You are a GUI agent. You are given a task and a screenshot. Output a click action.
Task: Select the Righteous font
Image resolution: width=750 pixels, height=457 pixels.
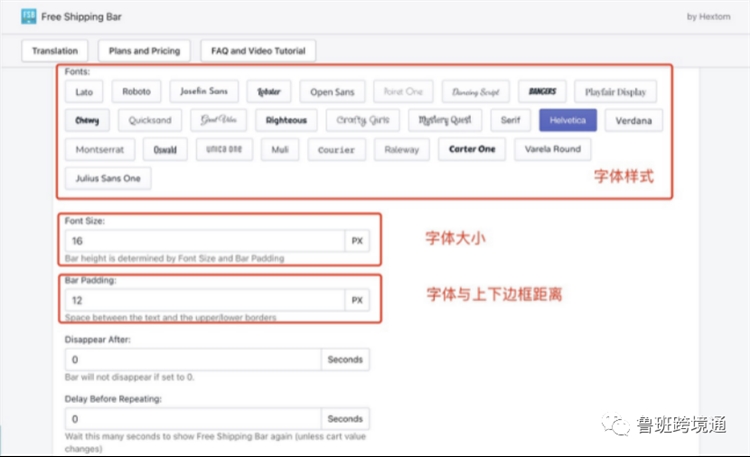pos(286,120)
